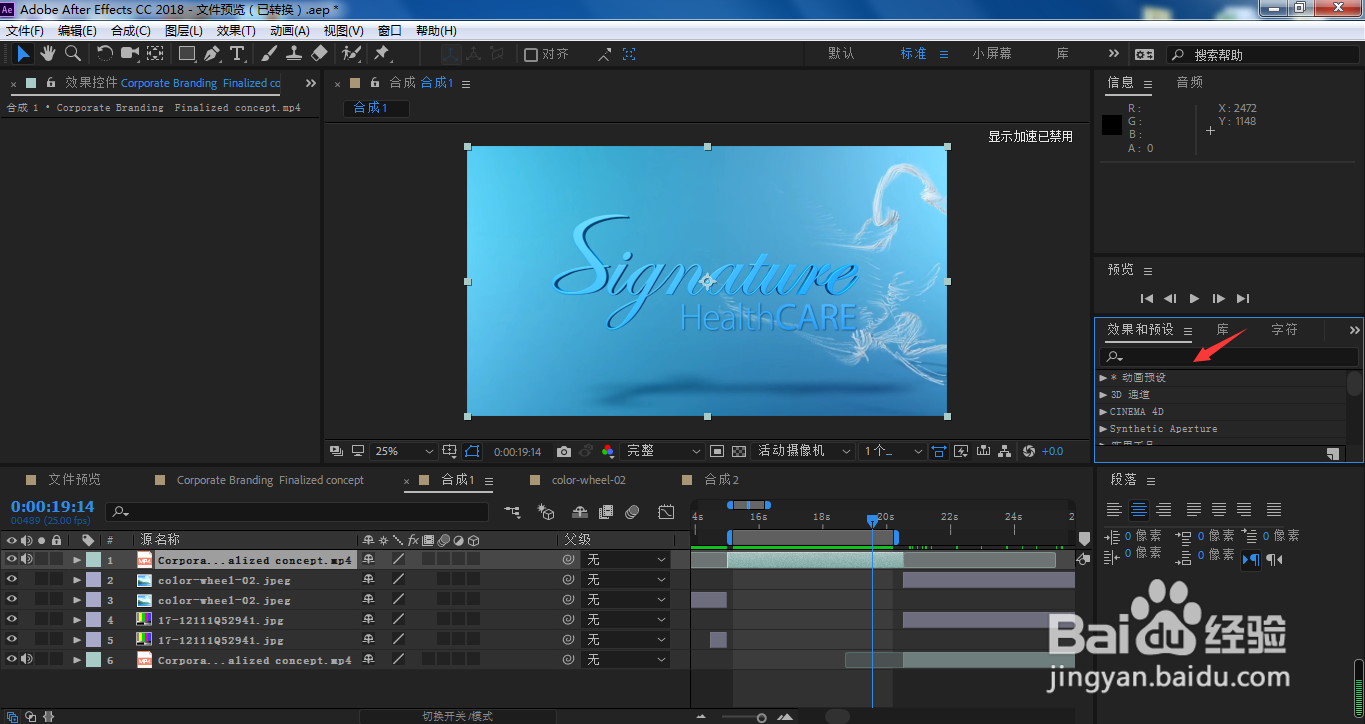This screenshot has height=724, width=1365.
Task: Click the snapshot camera icon in viewer
Action: 564,452
